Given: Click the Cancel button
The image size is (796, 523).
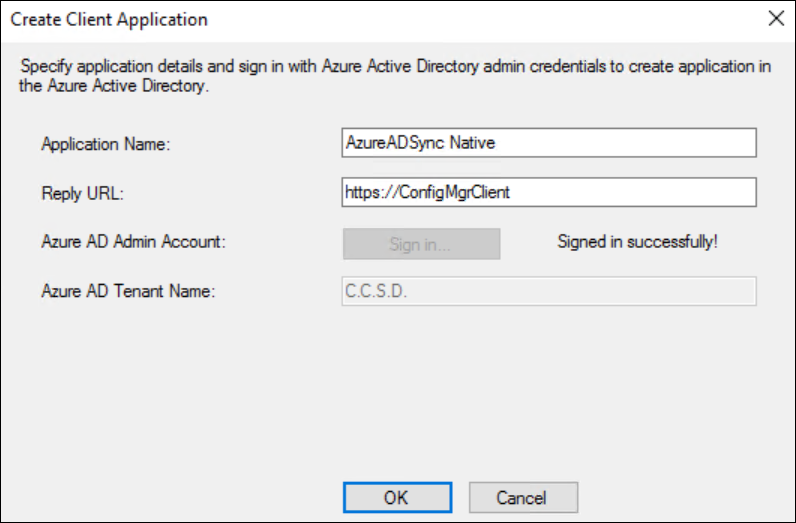Looking at the screenshot, I should tap(523, 497).
